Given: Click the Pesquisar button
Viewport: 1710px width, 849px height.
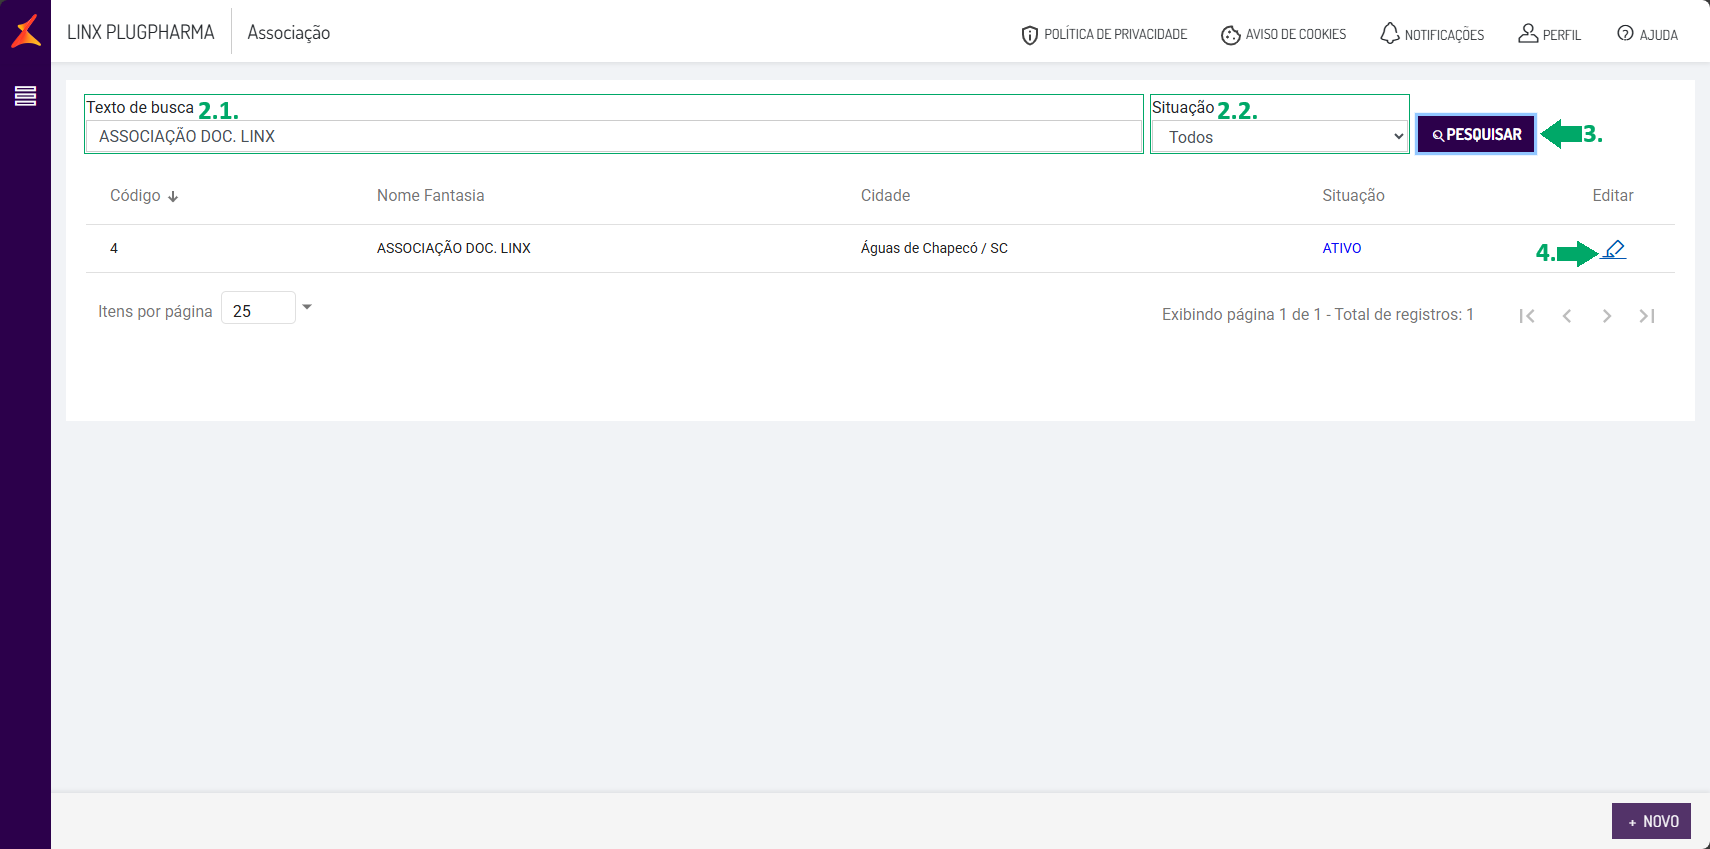Looking at the screenshot, I should (x=1476, y=134).
